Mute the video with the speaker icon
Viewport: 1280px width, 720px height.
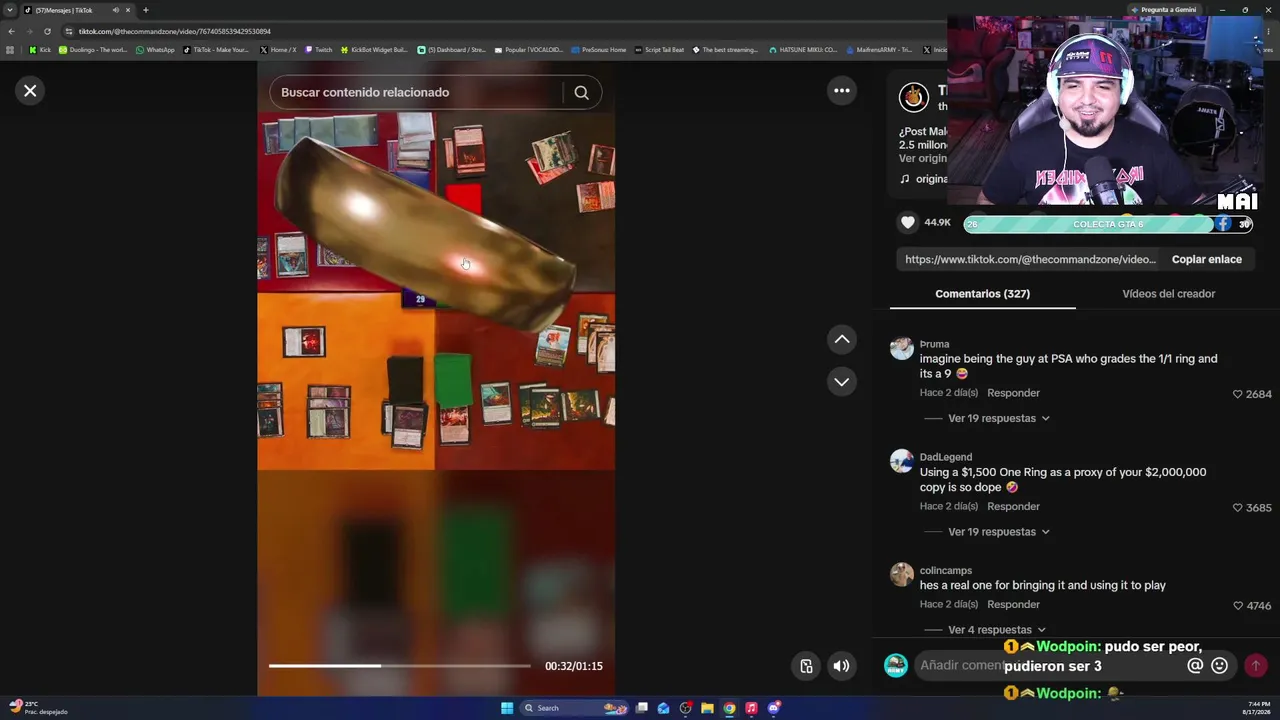pos(842,666)
